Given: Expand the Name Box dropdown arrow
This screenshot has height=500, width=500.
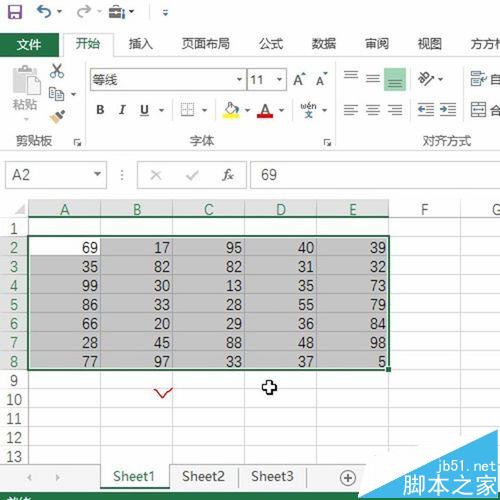Looking at the screenshot, I should pos(97,174).
